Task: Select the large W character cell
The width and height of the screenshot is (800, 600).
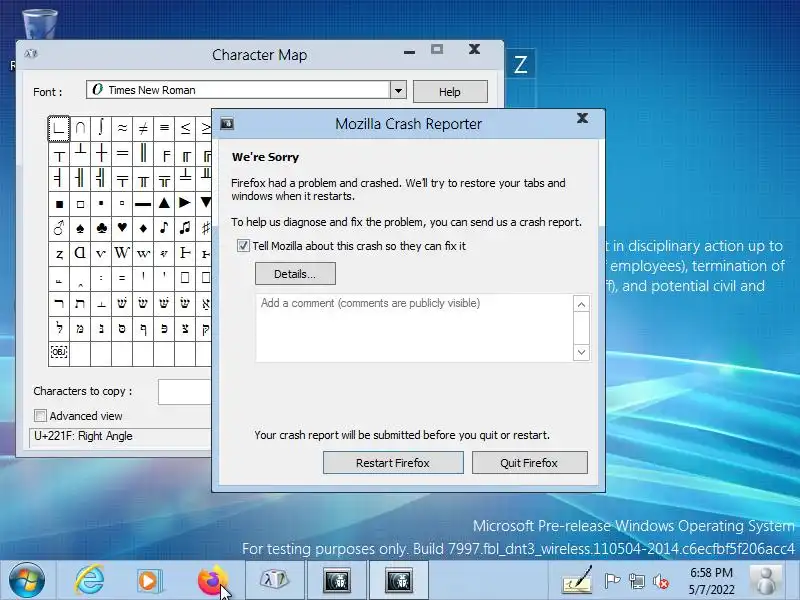Action: 122,253
